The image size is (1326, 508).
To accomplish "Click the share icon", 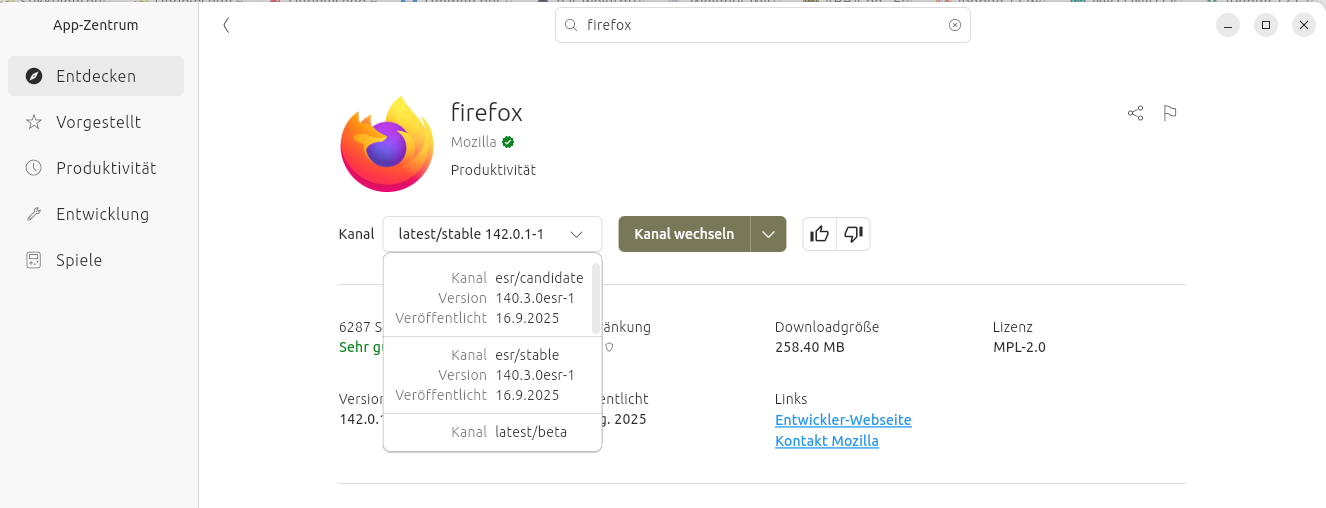I will pos(1135,113).
